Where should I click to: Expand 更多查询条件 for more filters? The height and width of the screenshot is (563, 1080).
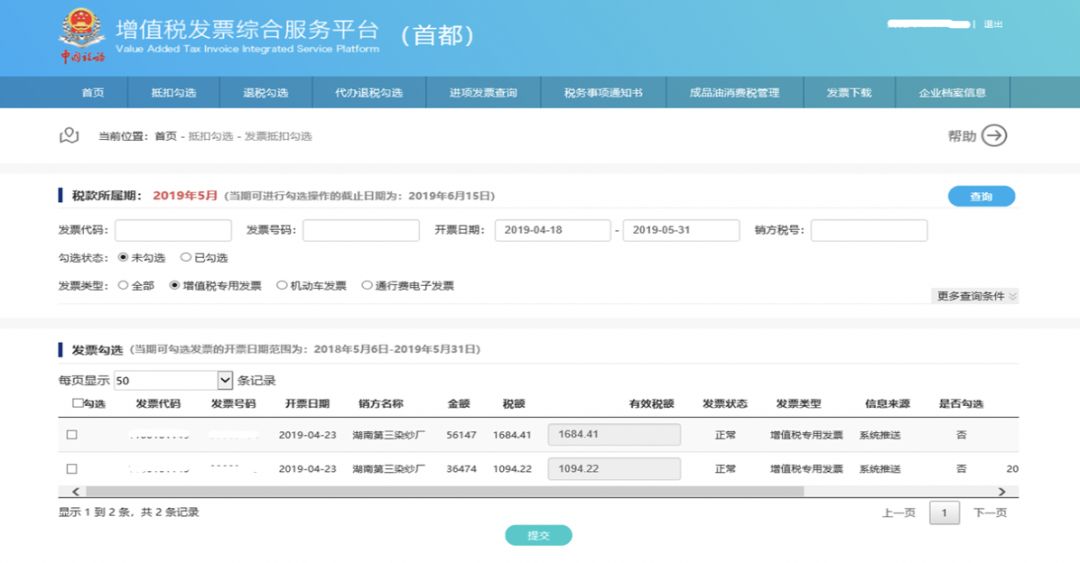(976, 296)
